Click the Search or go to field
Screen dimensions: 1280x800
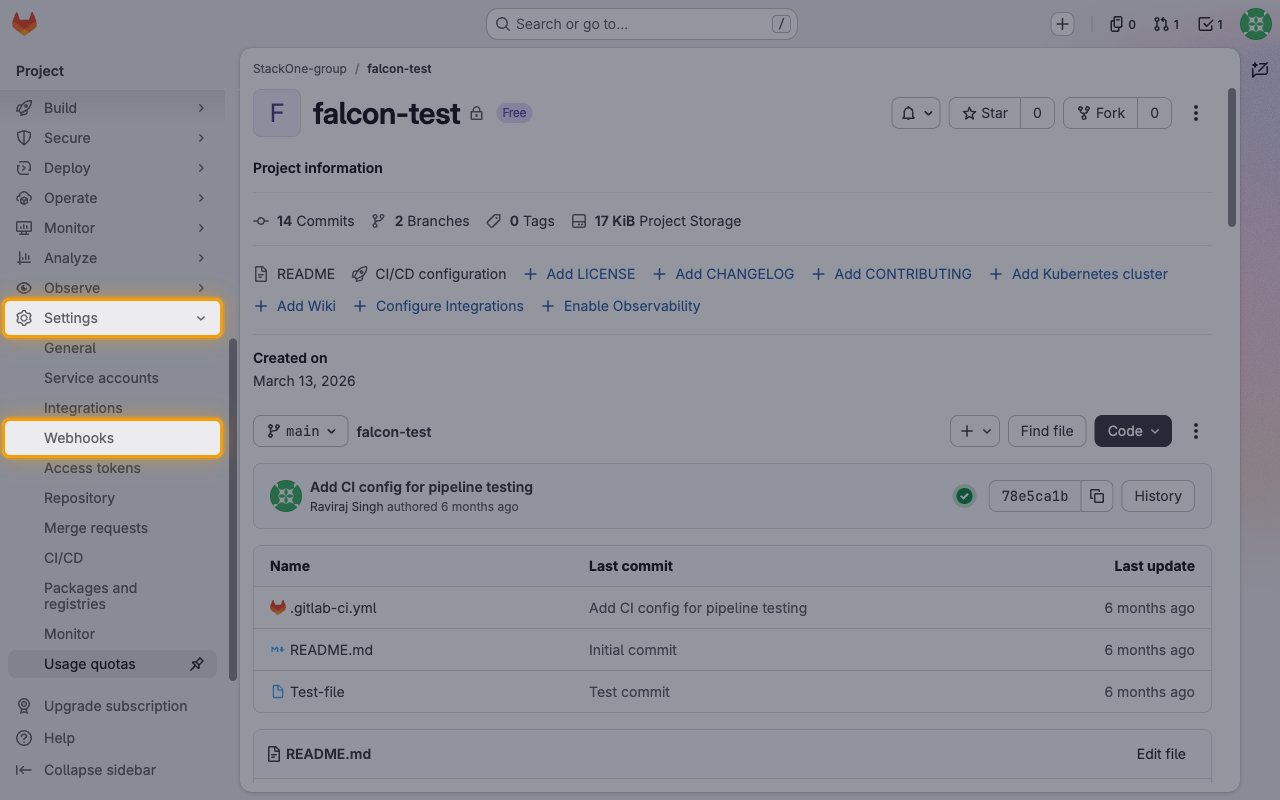[641, 24]
